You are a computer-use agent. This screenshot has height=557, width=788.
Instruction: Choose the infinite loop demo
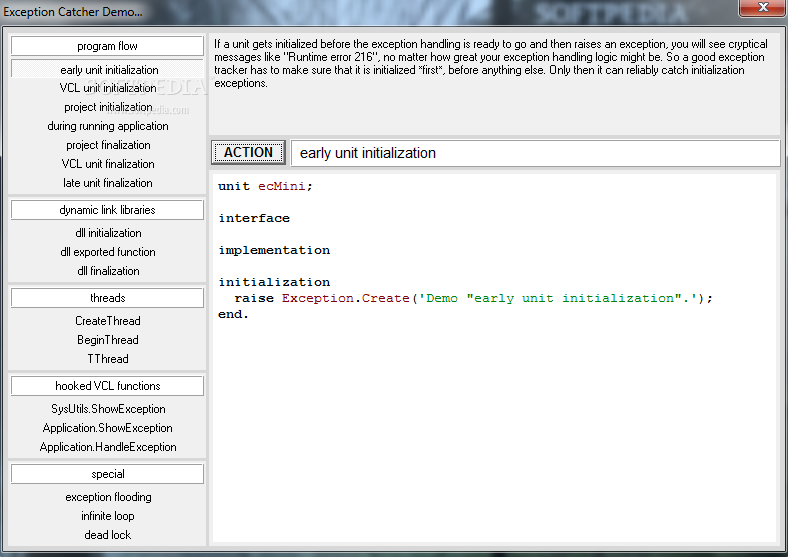108,516
